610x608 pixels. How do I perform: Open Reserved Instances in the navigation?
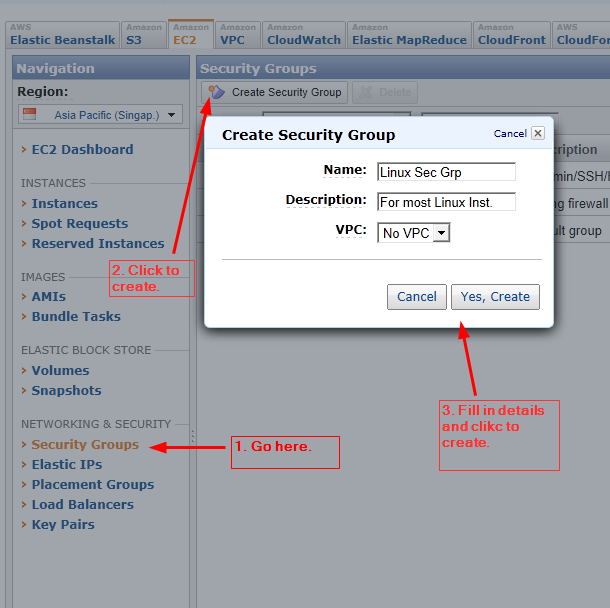tap(98, 244)
